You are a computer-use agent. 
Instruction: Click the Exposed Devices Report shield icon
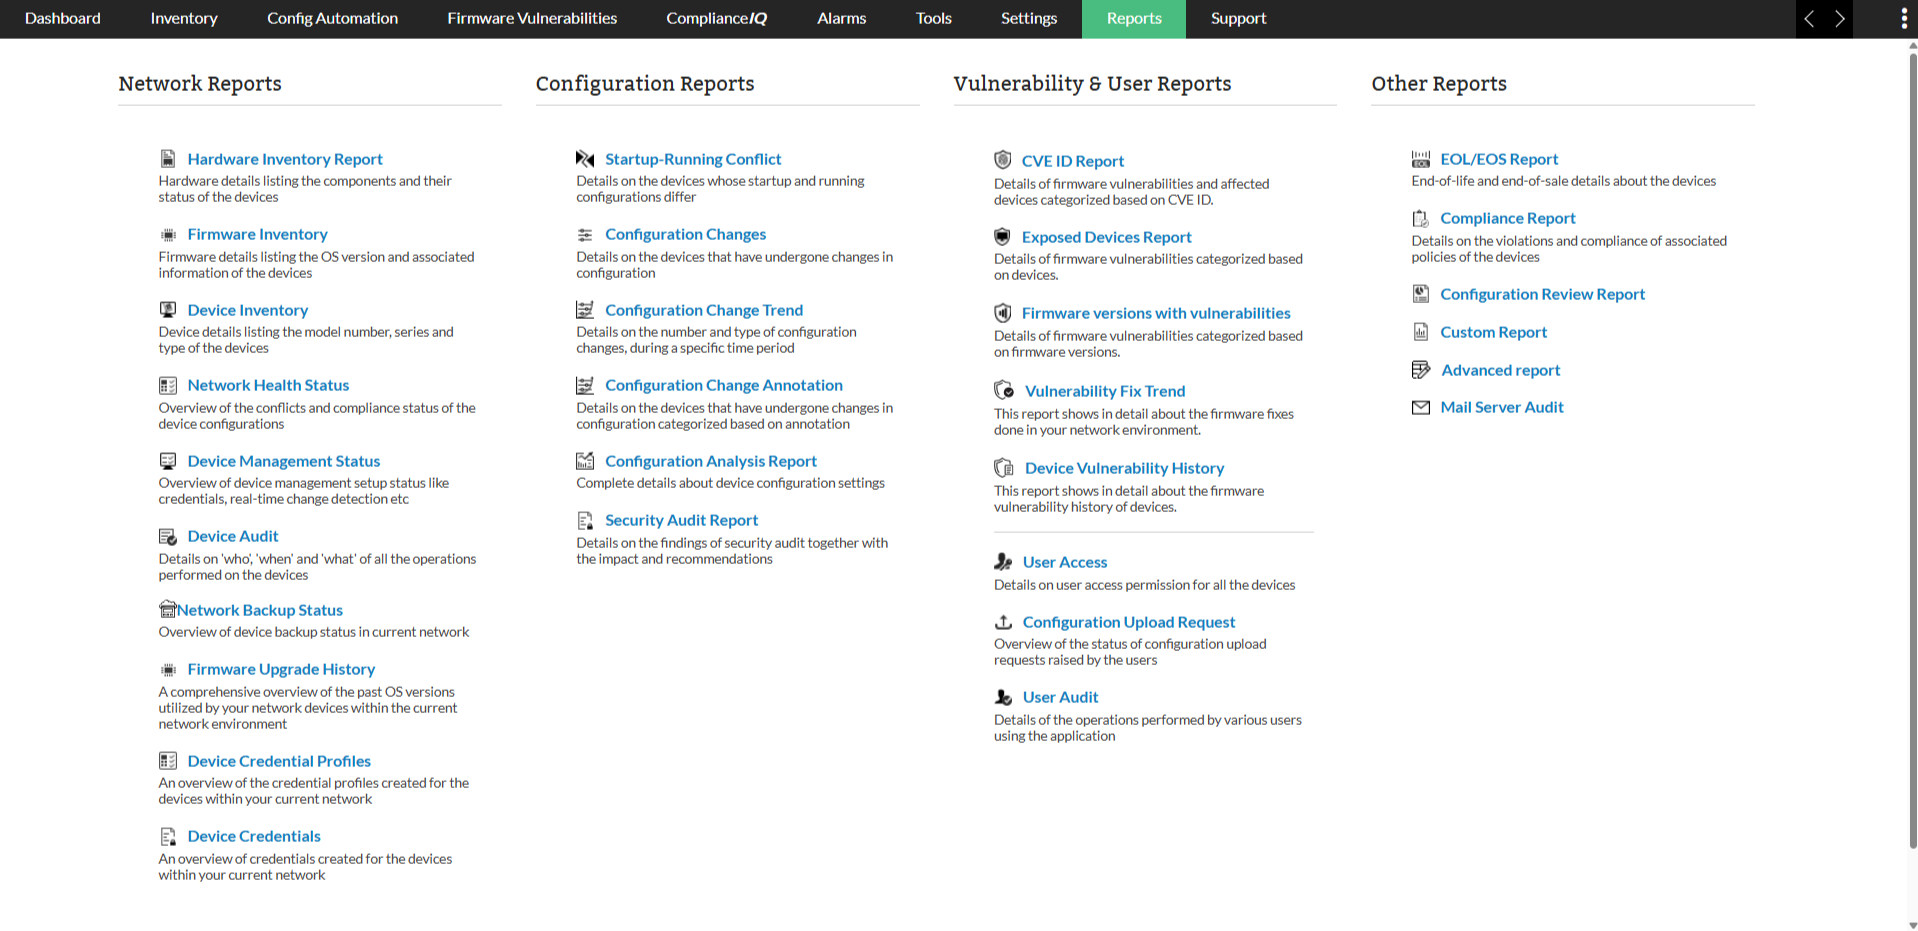pos(1002,237)
